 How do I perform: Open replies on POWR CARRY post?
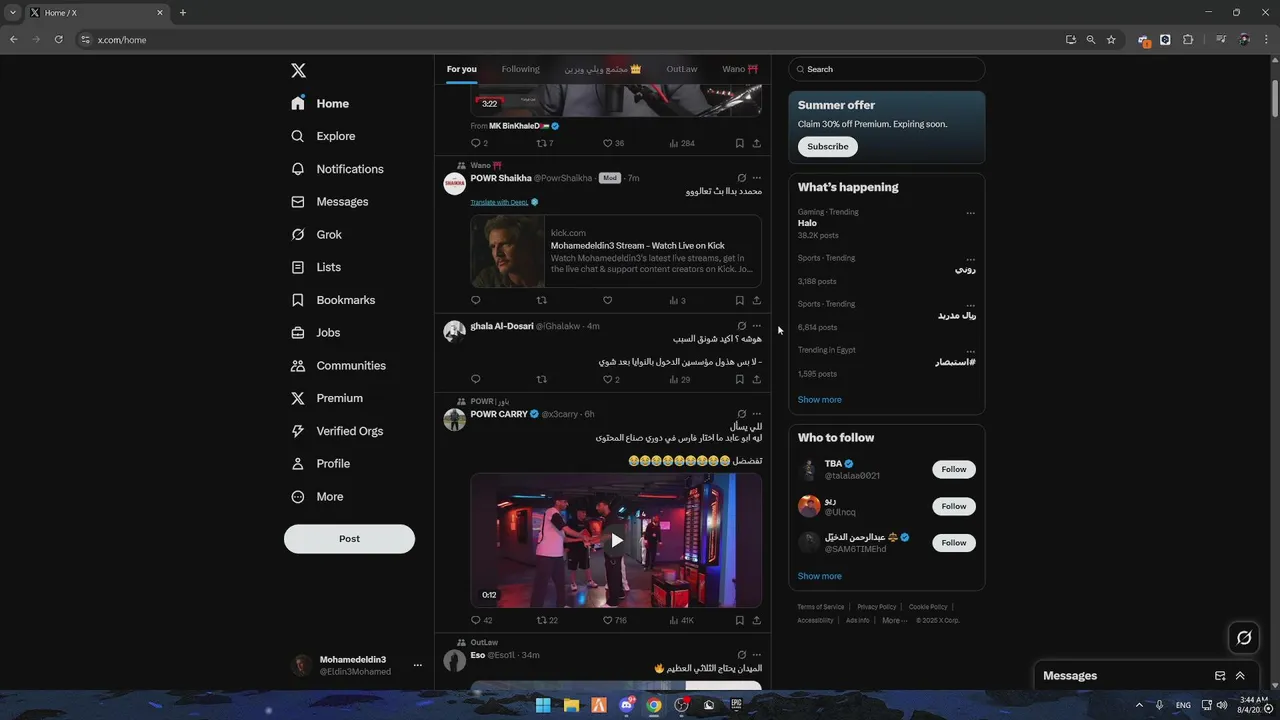(476, 620)
